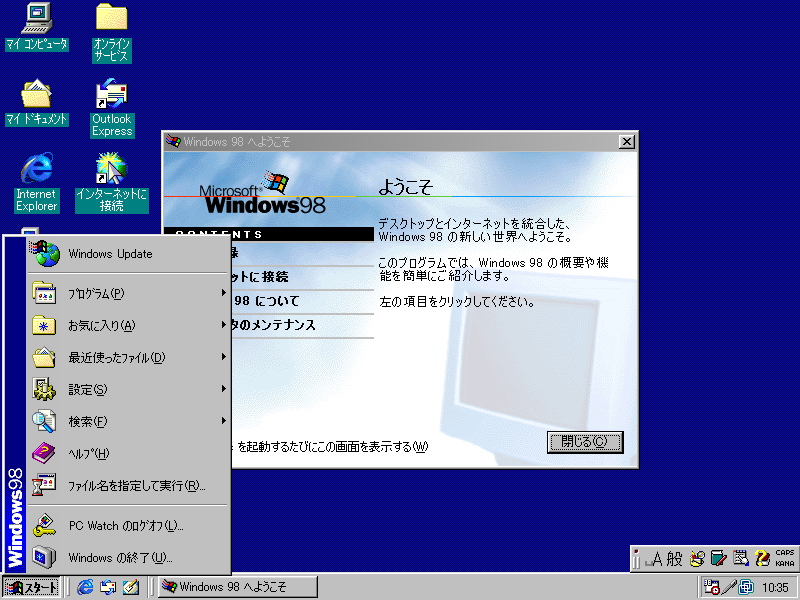800x600 pixels.
Task: Toggle 起動するたびにこの画面を表示する(W) option
Action: (330, 447)
